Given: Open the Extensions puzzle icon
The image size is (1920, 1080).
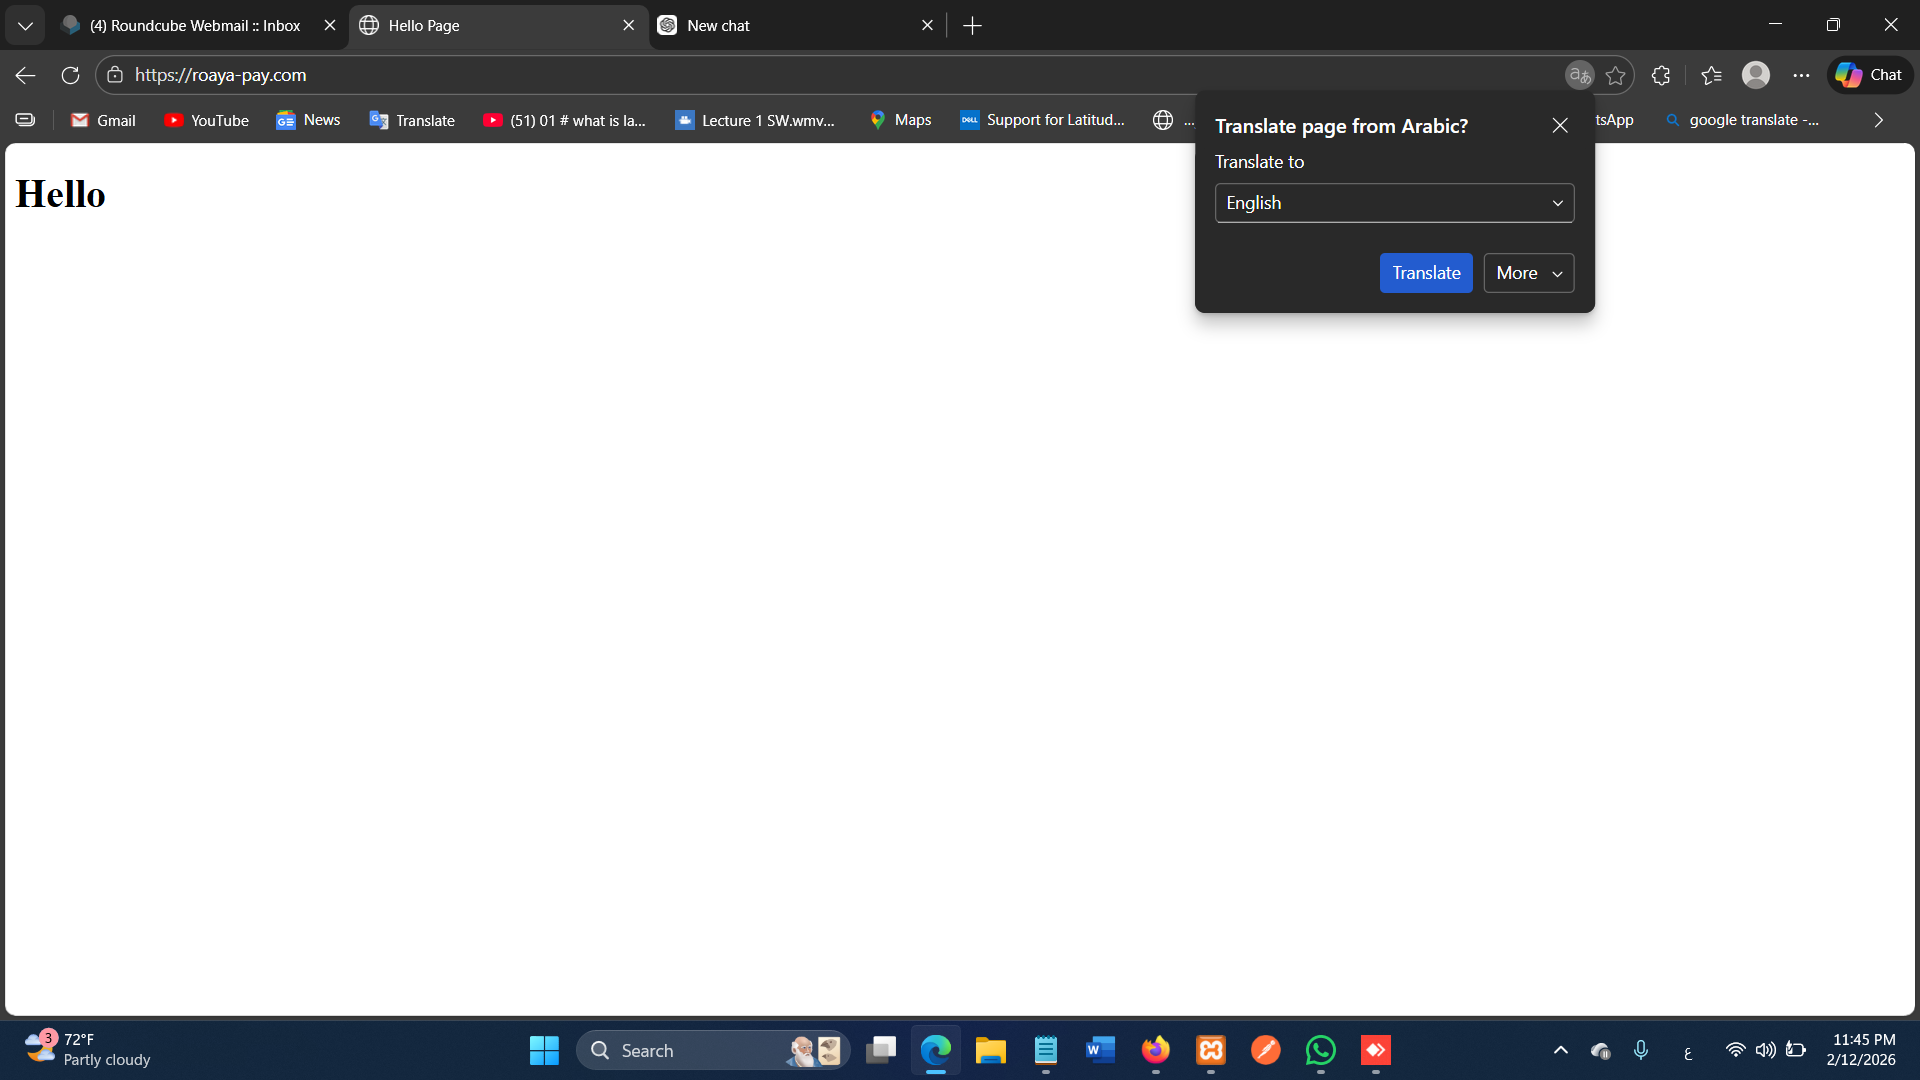Looking at the screenshot, I should 1661,75.
